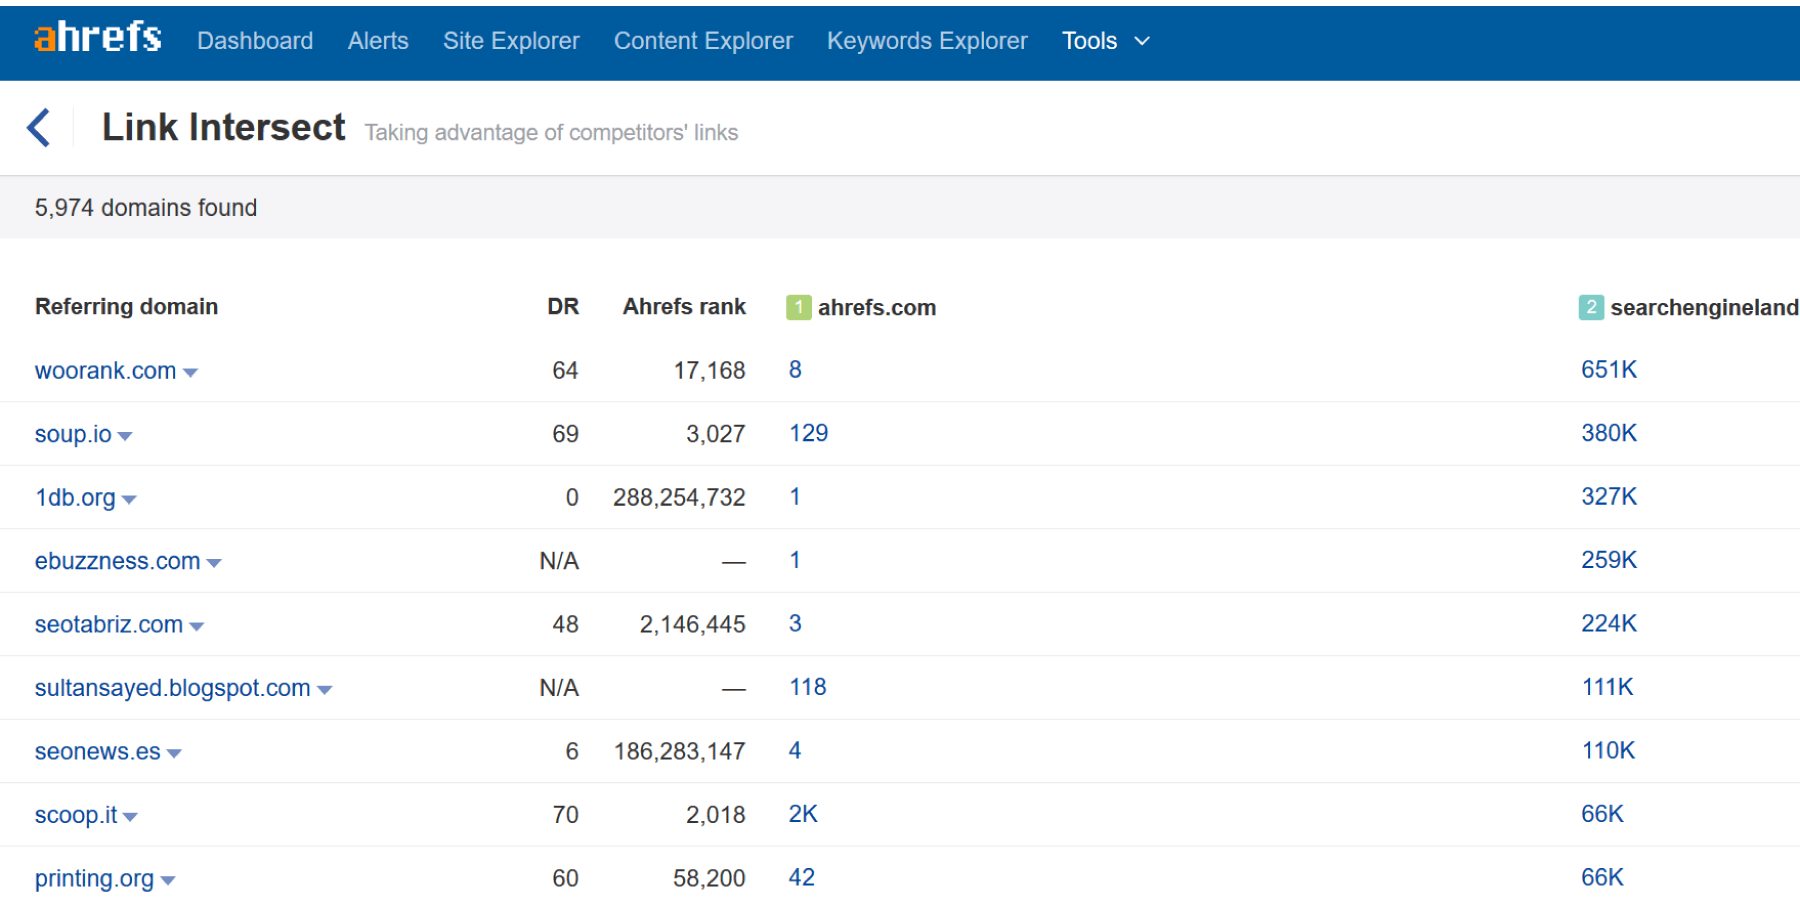Open the Dashboard
Viewport: 1800px width, 904px height.
(255, 41)
